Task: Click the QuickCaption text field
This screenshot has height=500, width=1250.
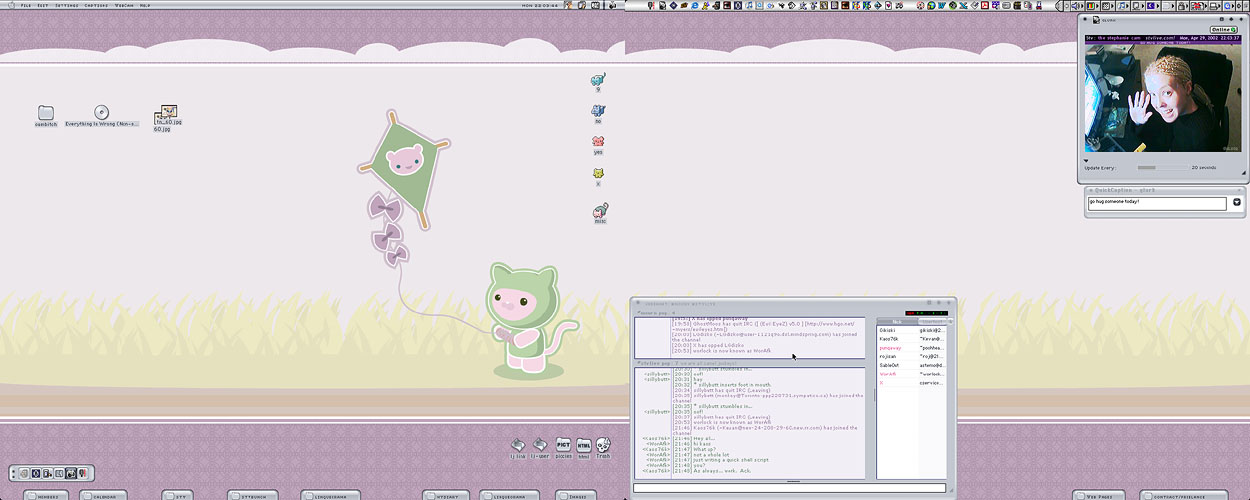Action: [x=1157, y=202]
